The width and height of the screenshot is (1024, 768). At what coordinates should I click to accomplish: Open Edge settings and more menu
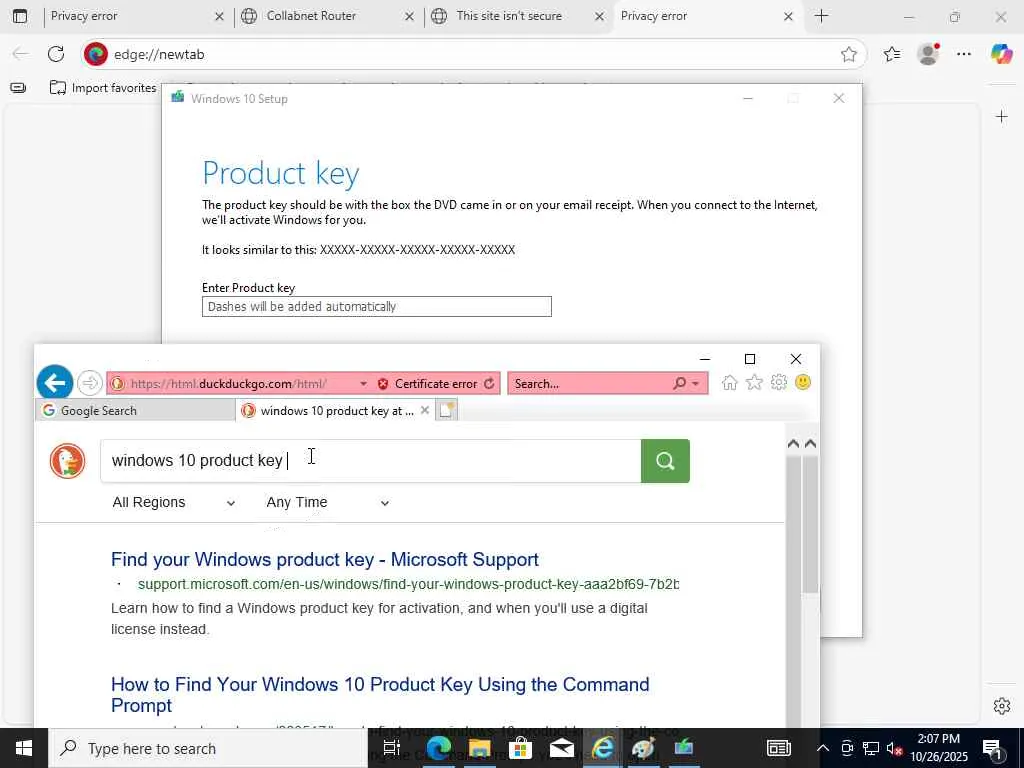tap(964, 54)
